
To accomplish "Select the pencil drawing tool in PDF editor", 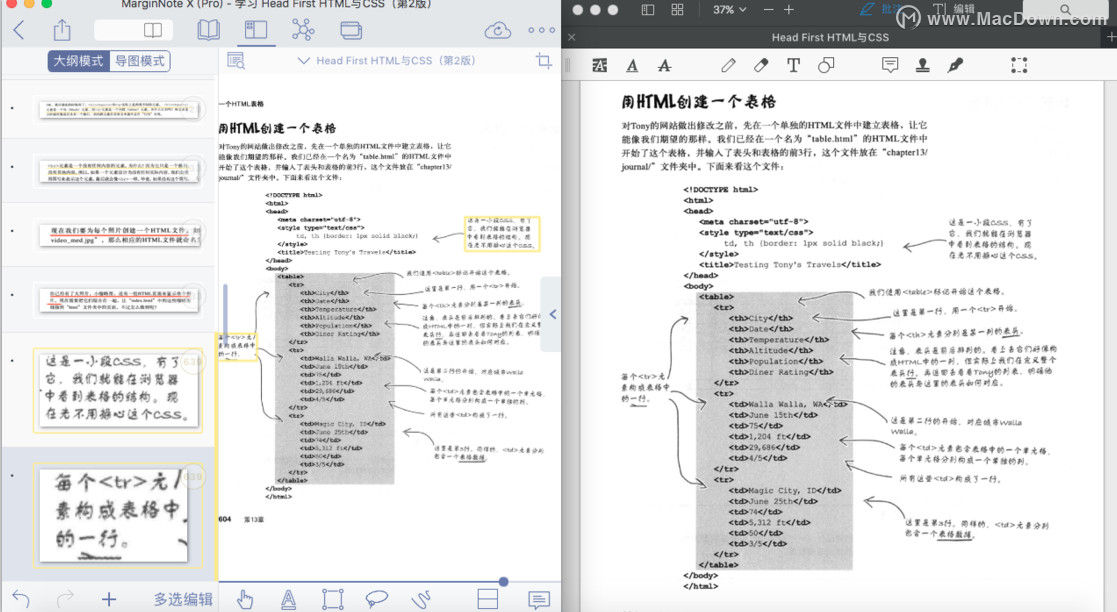I will point(728,66).
